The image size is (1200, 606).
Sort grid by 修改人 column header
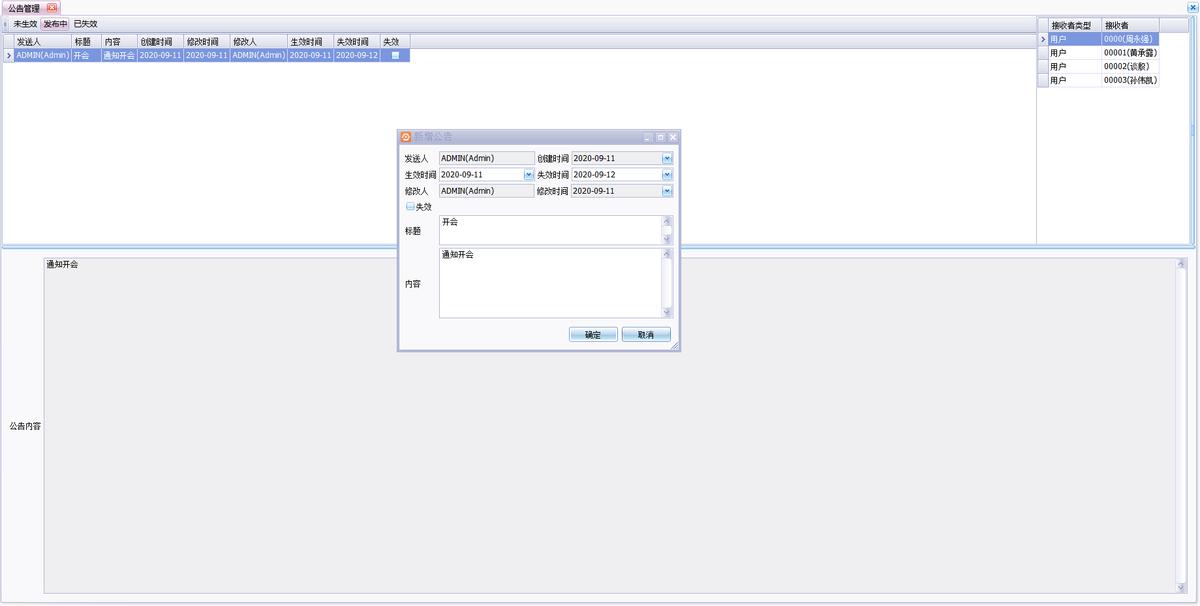[x=259, y=42]
